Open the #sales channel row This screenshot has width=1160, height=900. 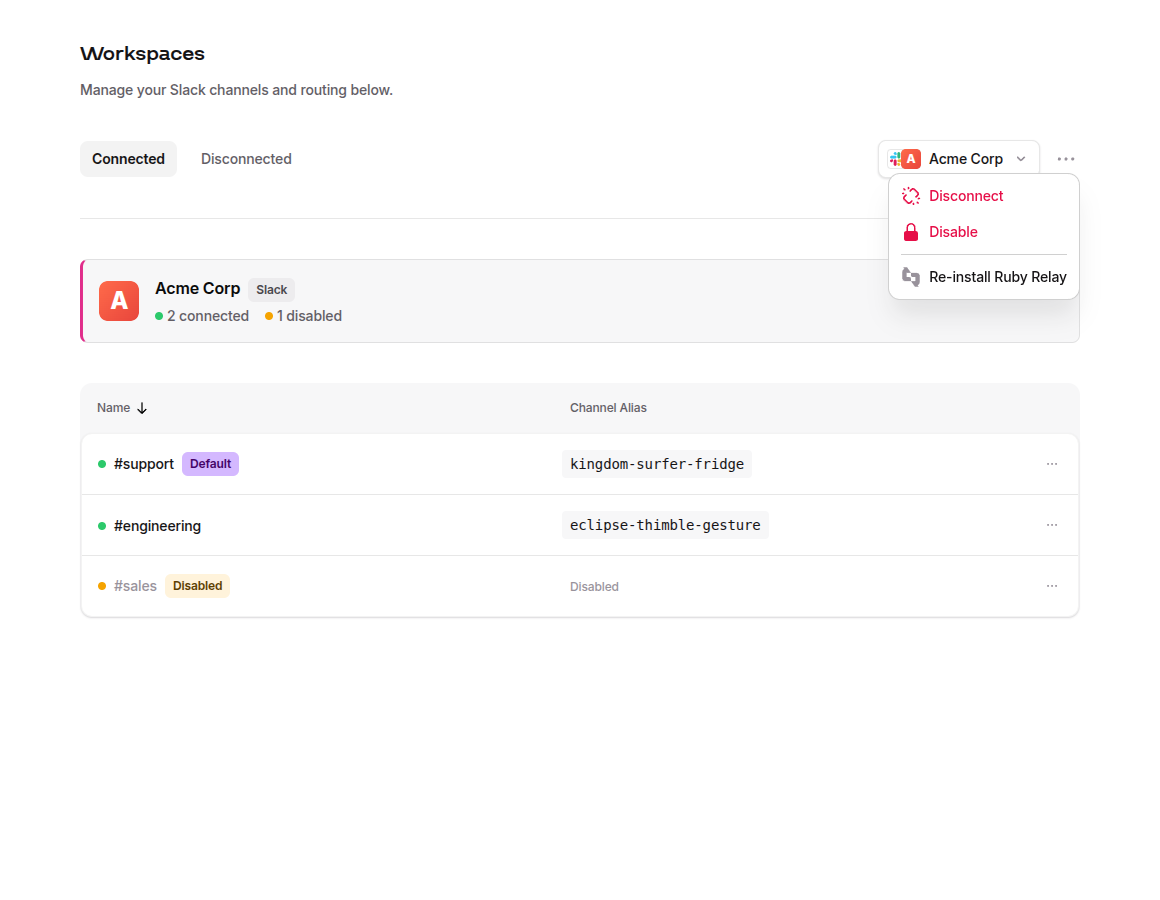580,586
